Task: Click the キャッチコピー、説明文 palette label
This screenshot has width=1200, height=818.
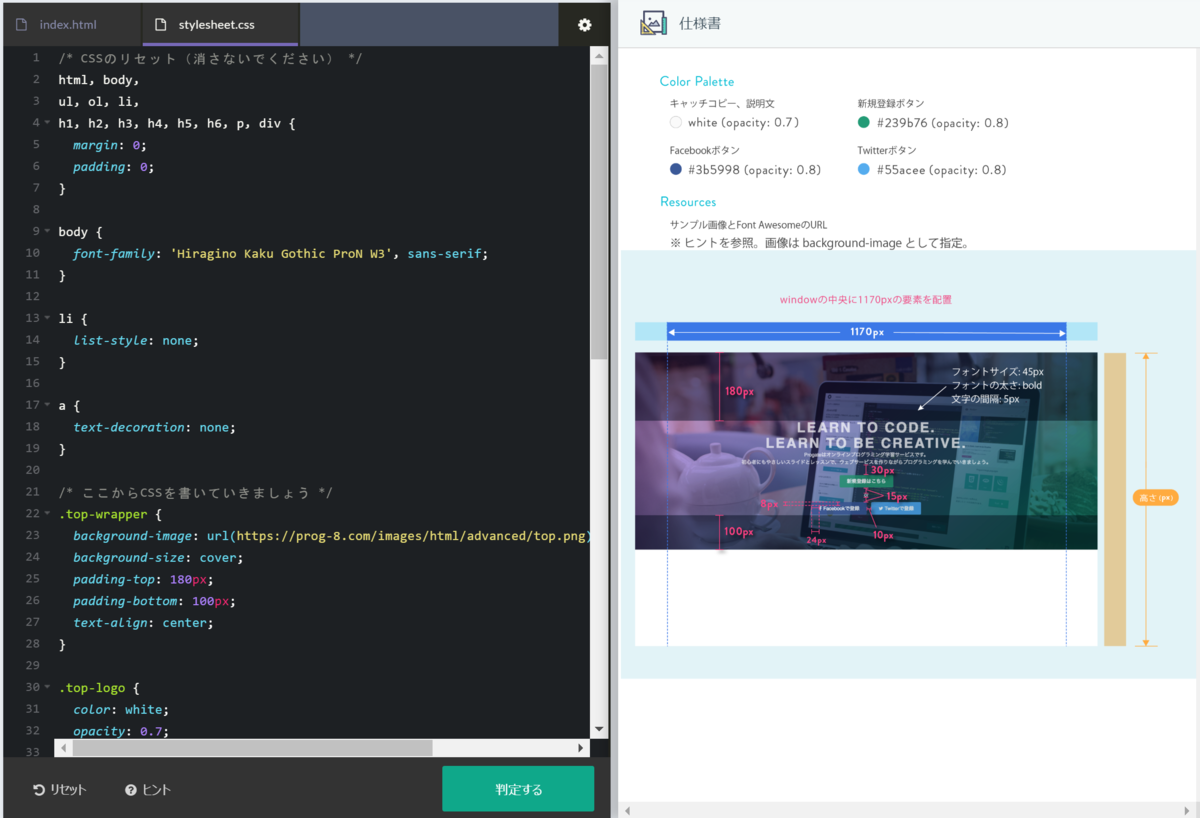Action: click(722, 103)
